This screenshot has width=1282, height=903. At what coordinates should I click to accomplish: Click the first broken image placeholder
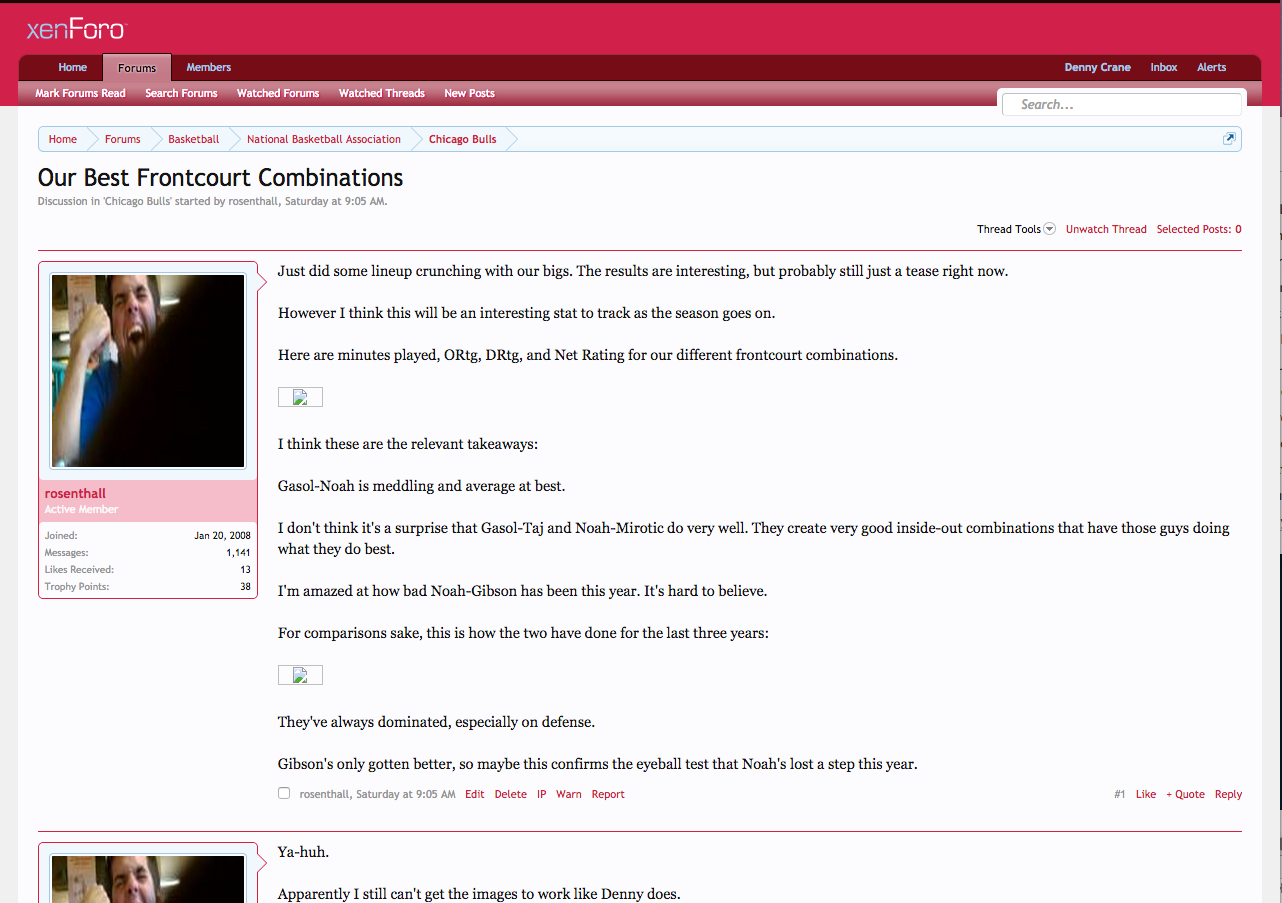click(299, 397)
